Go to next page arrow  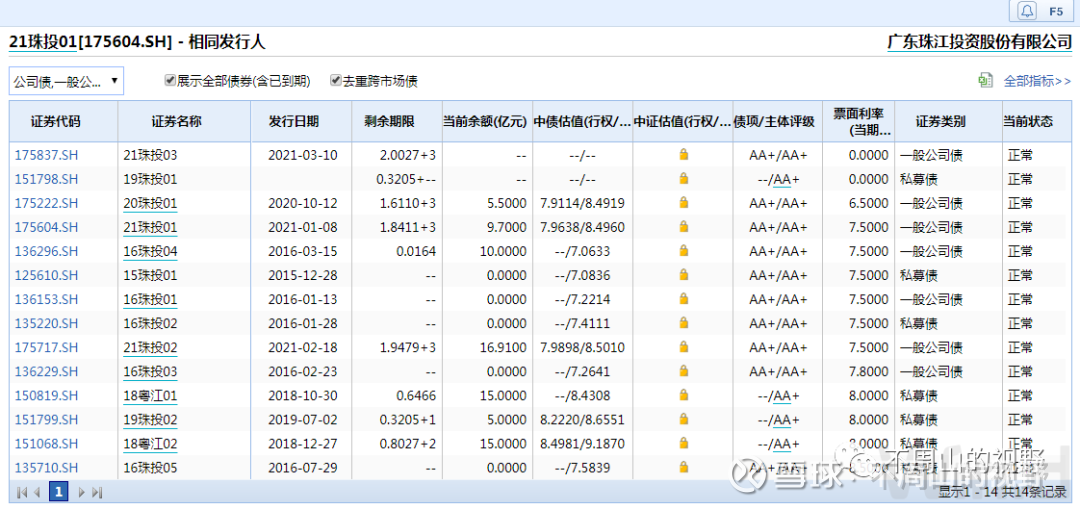coord(81,492)
